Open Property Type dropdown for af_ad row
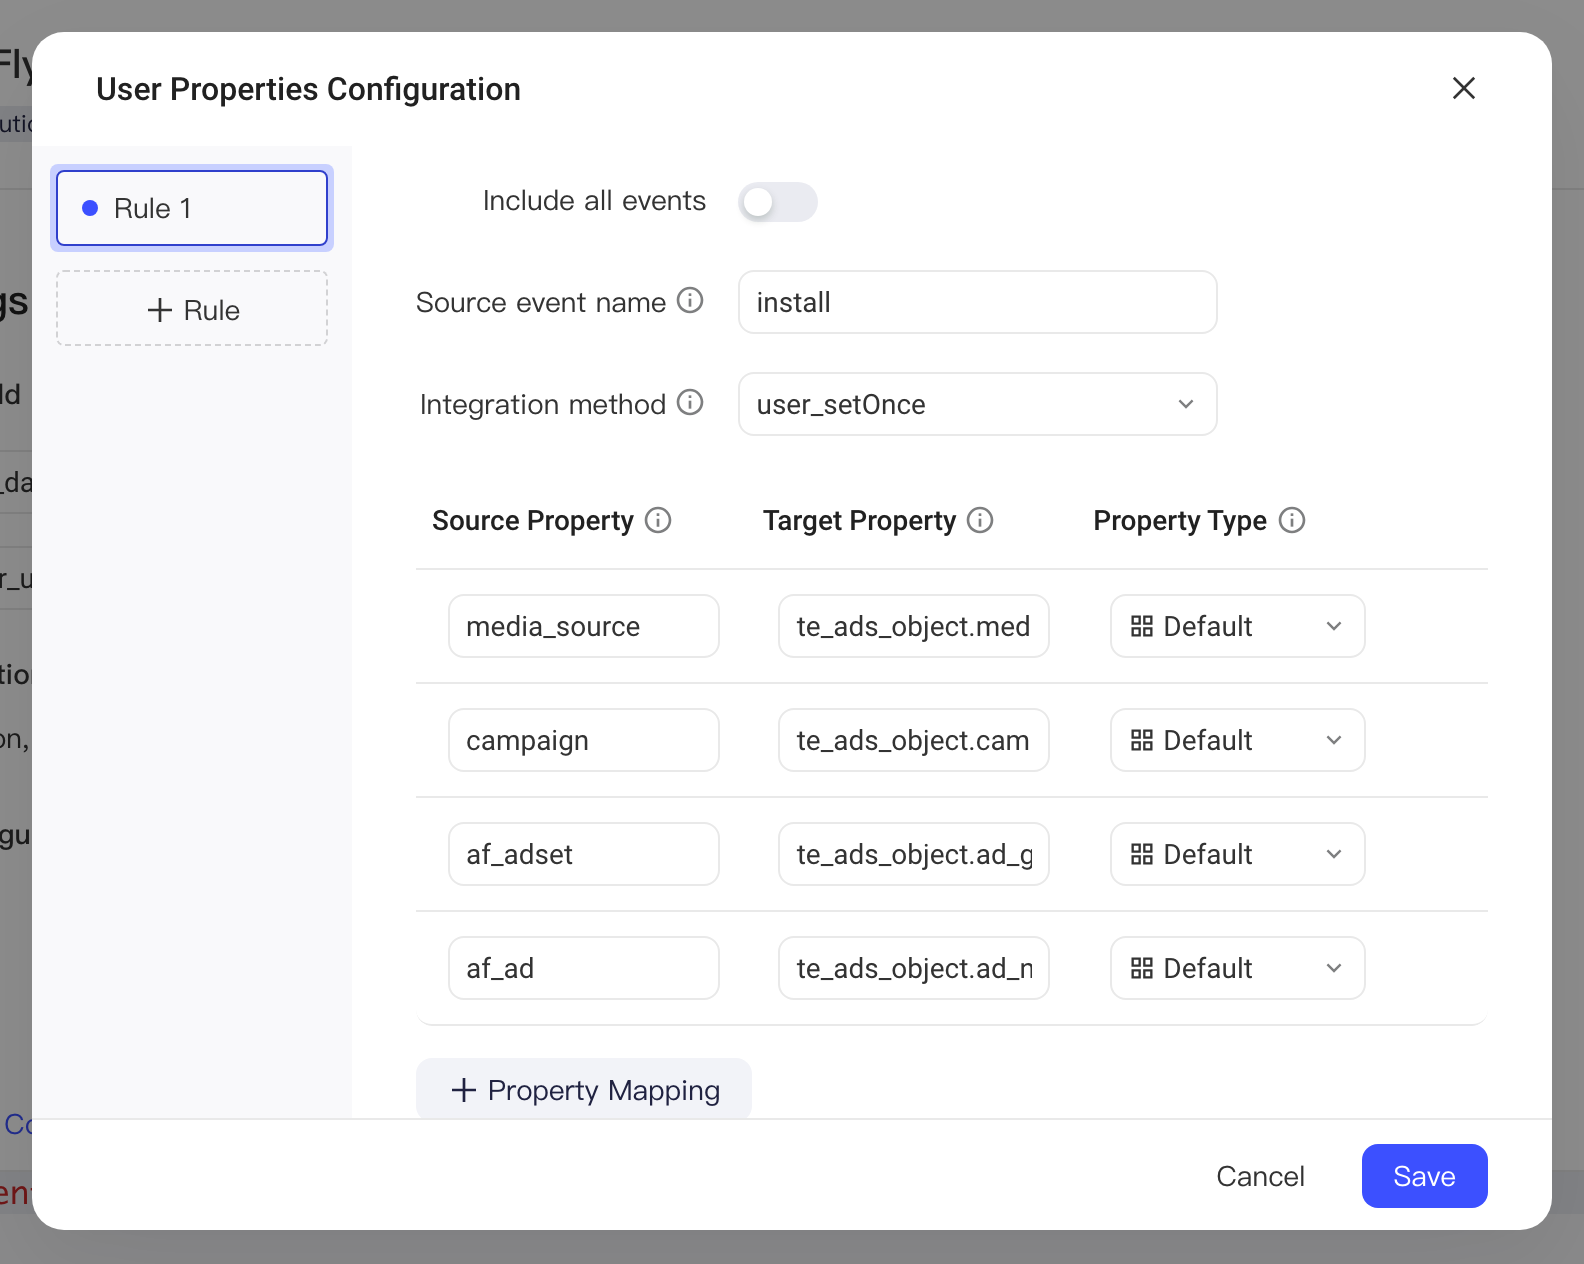This screenshot has width=1584, height=1264. 1237,968
